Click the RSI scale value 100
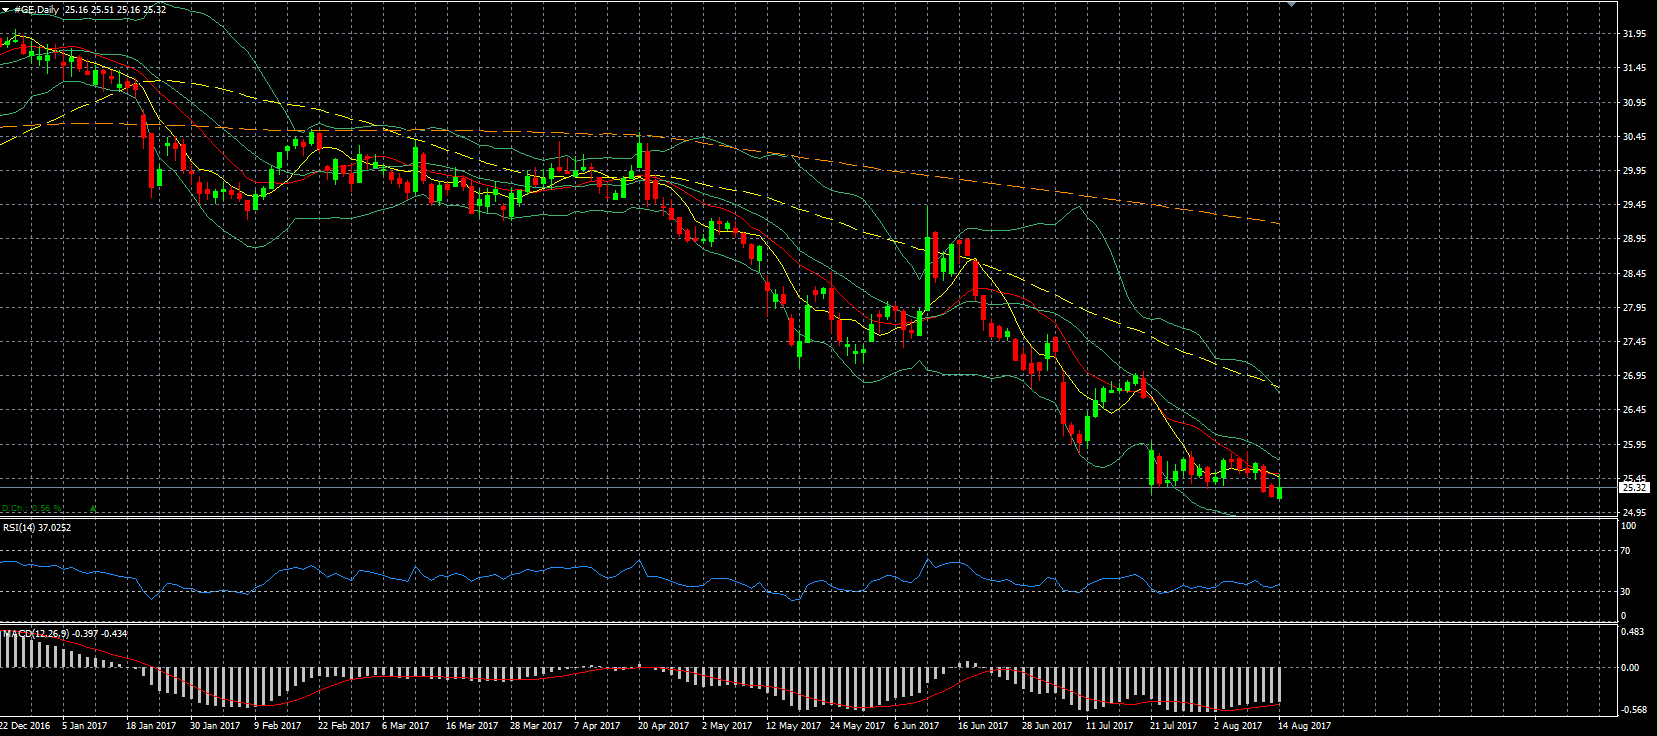This screenshot has height=736, width=1658. [x=1629, y=526]
